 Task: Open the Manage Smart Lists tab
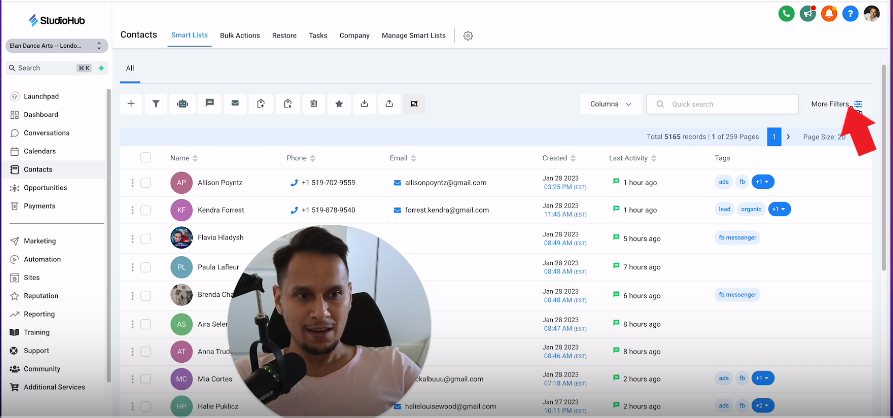pyautogui.click(x=413, y=35)
